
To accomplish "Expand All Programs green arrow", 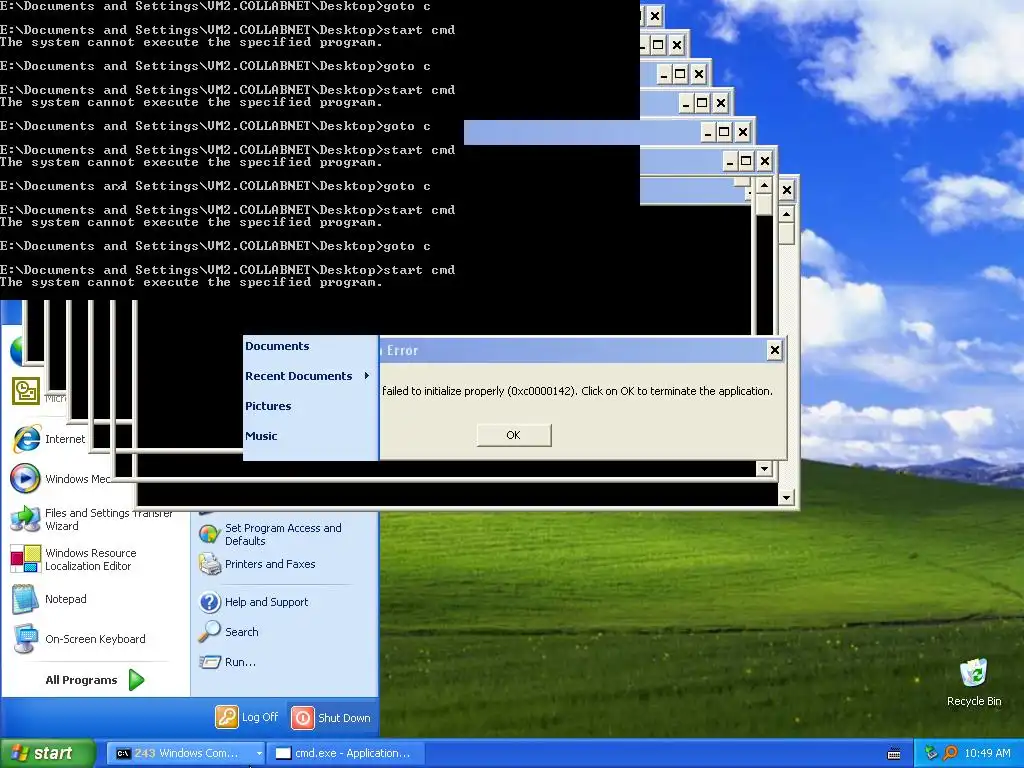I will (136, 680).
